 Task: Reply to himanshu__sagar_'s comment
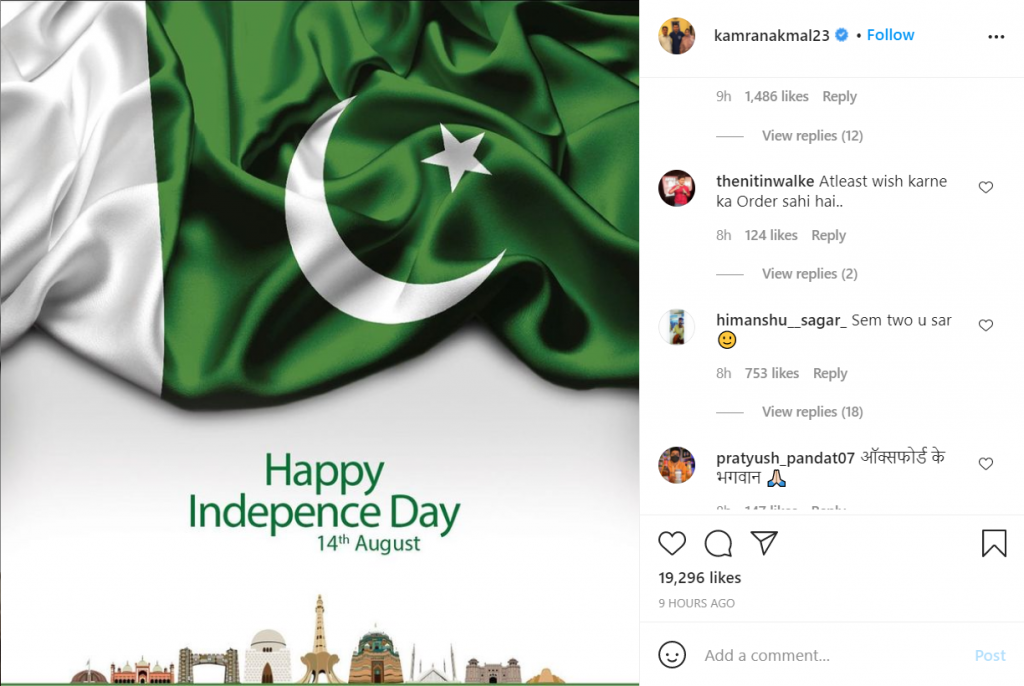[x=829, y=373]
